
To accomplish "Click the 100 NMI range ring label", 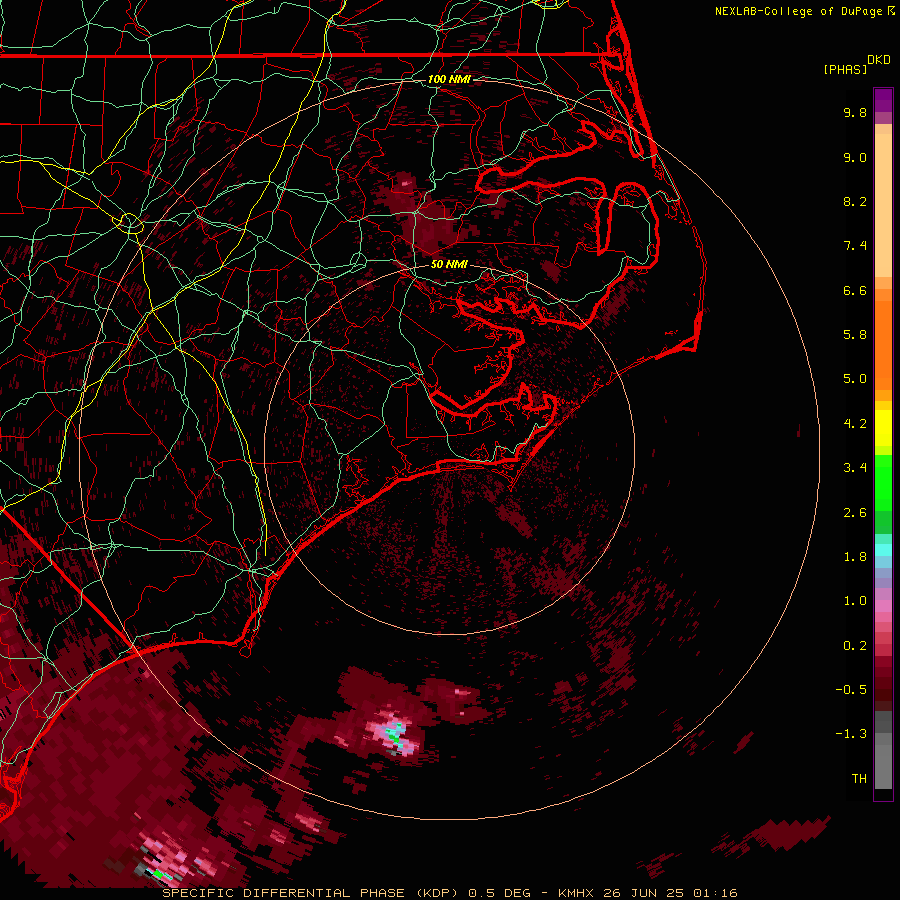I will 449,79.
